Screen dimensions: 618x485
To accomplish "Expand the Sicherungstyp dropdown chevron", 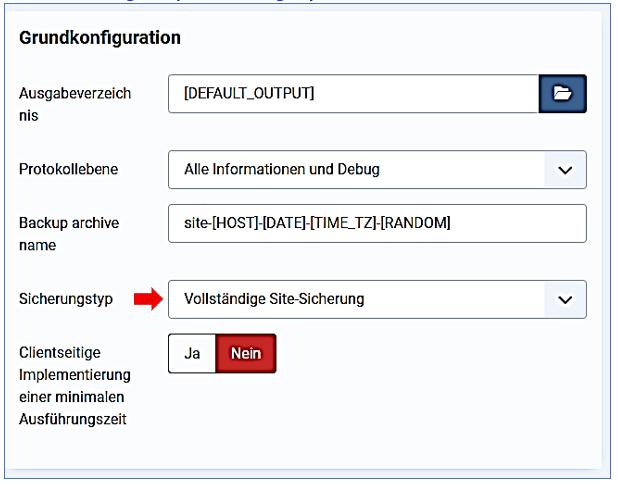I will [564, 299].
